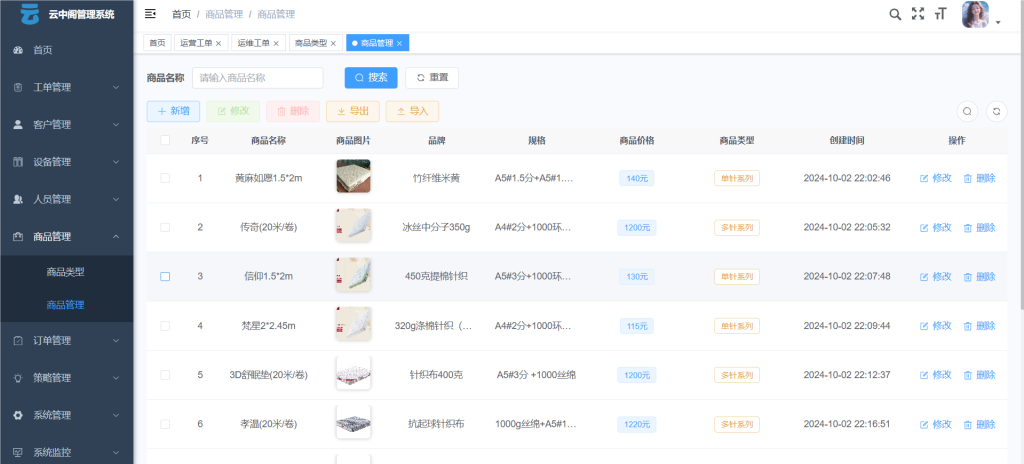
Task: Open 商品类型 in the sidebar submenu
Action: tap(66, 272)
